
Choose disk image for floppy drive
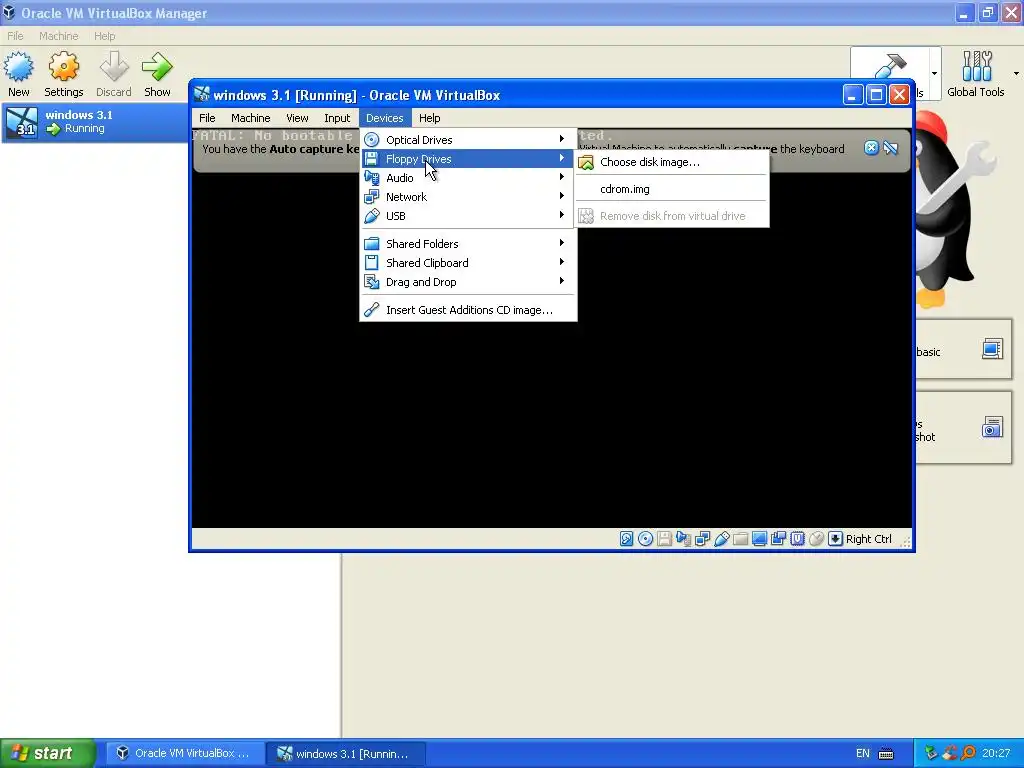[672, 162]
